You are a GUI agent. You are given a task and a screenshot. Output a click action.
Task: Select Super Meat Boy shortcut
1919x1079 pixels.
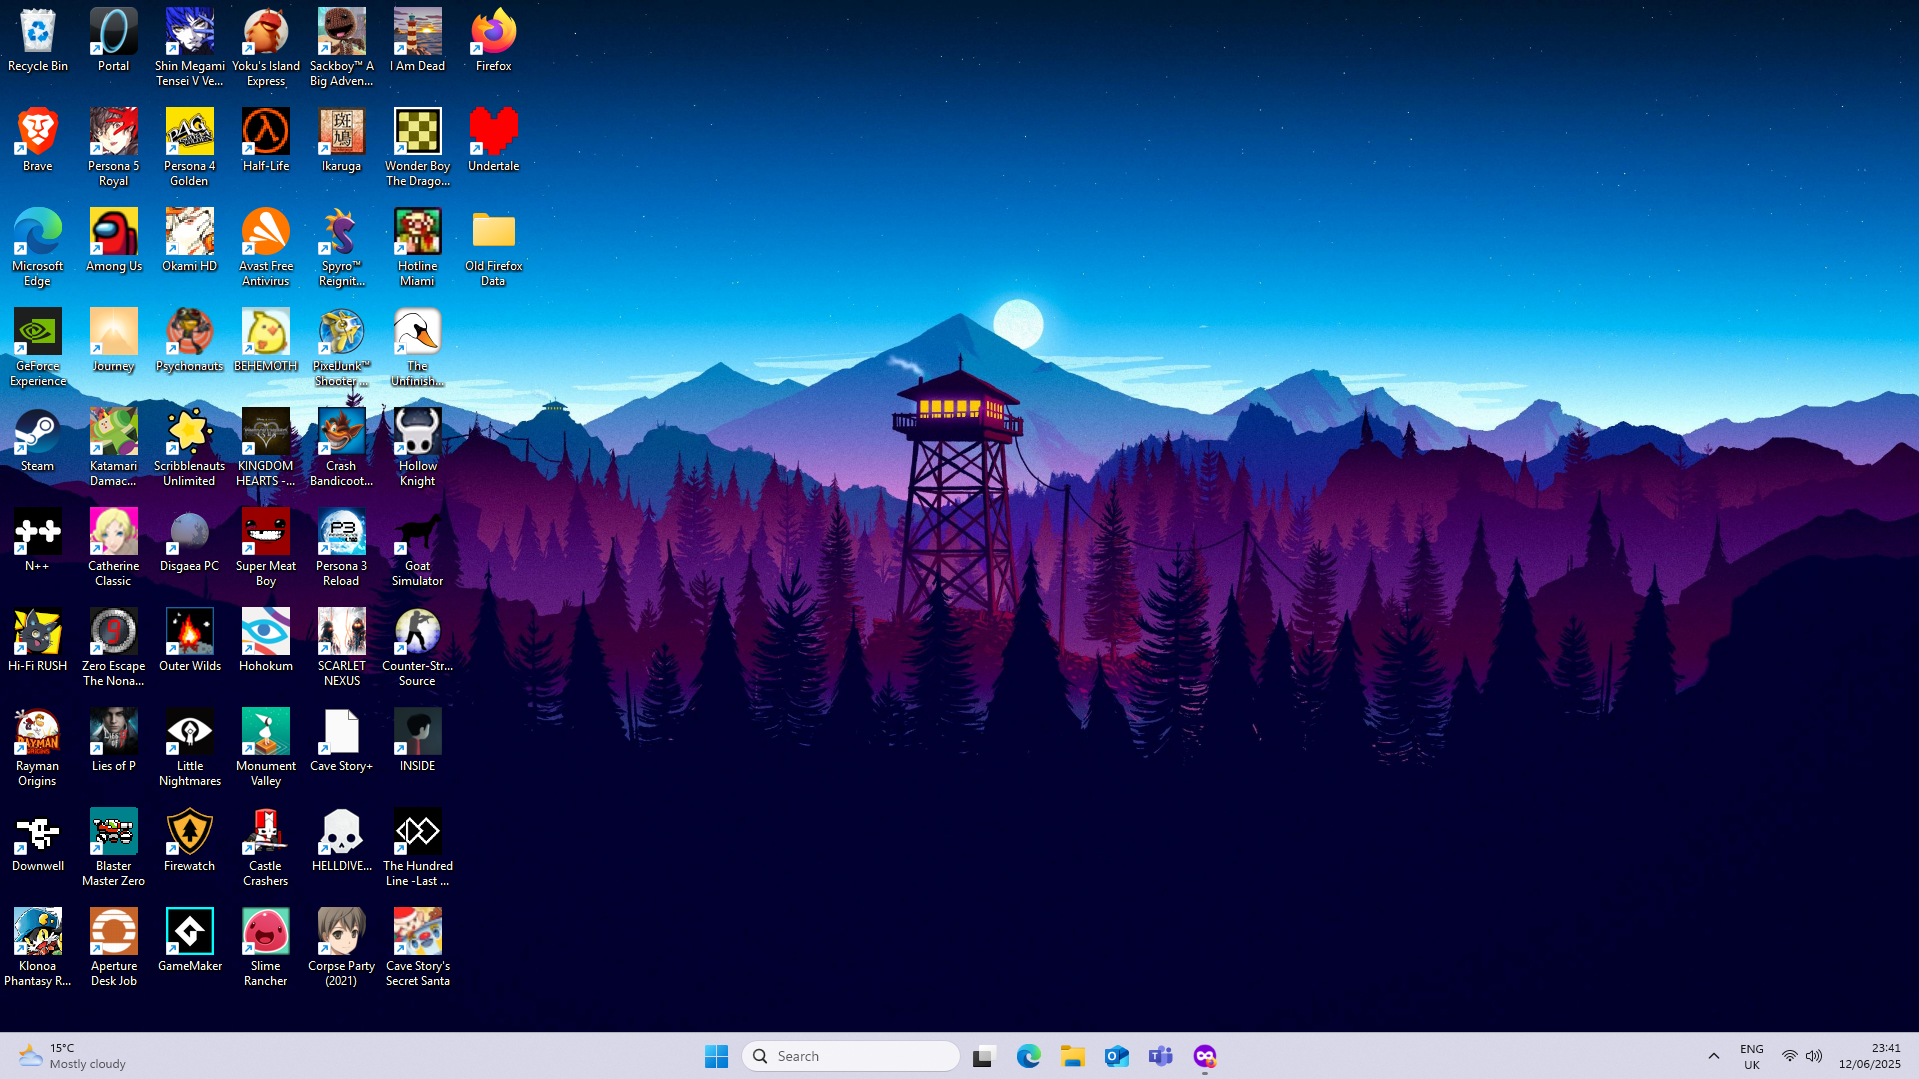(266, 532)
